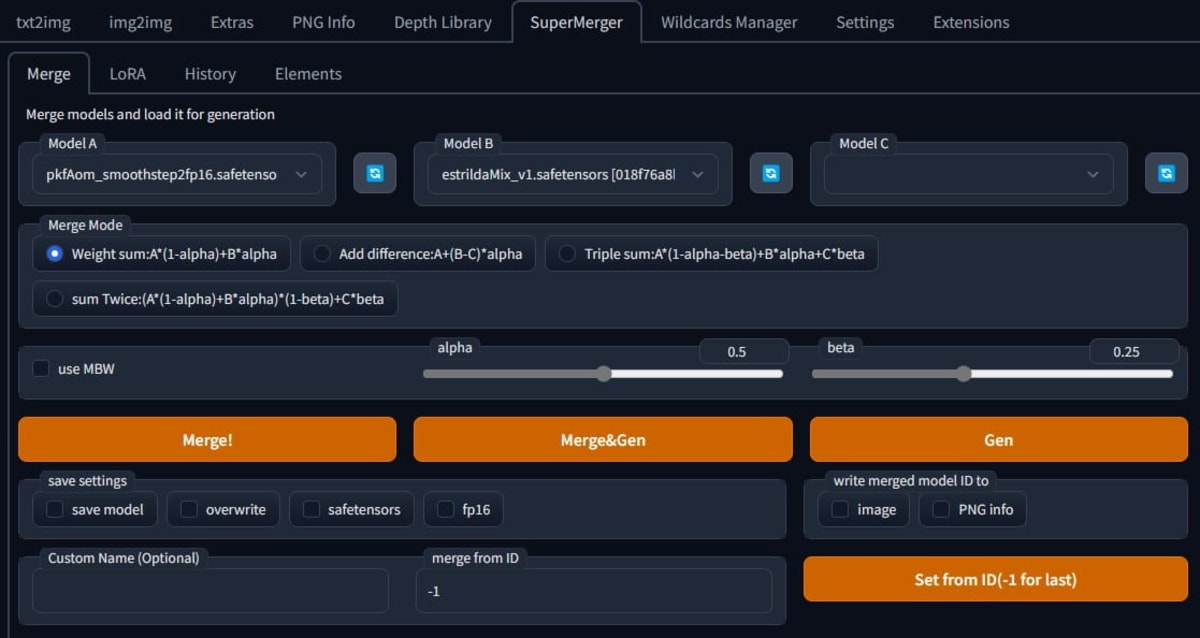Enable the safetensors save setting
Image resolution: width=1200 pixels, height=638 pixels.
(312, 510)
